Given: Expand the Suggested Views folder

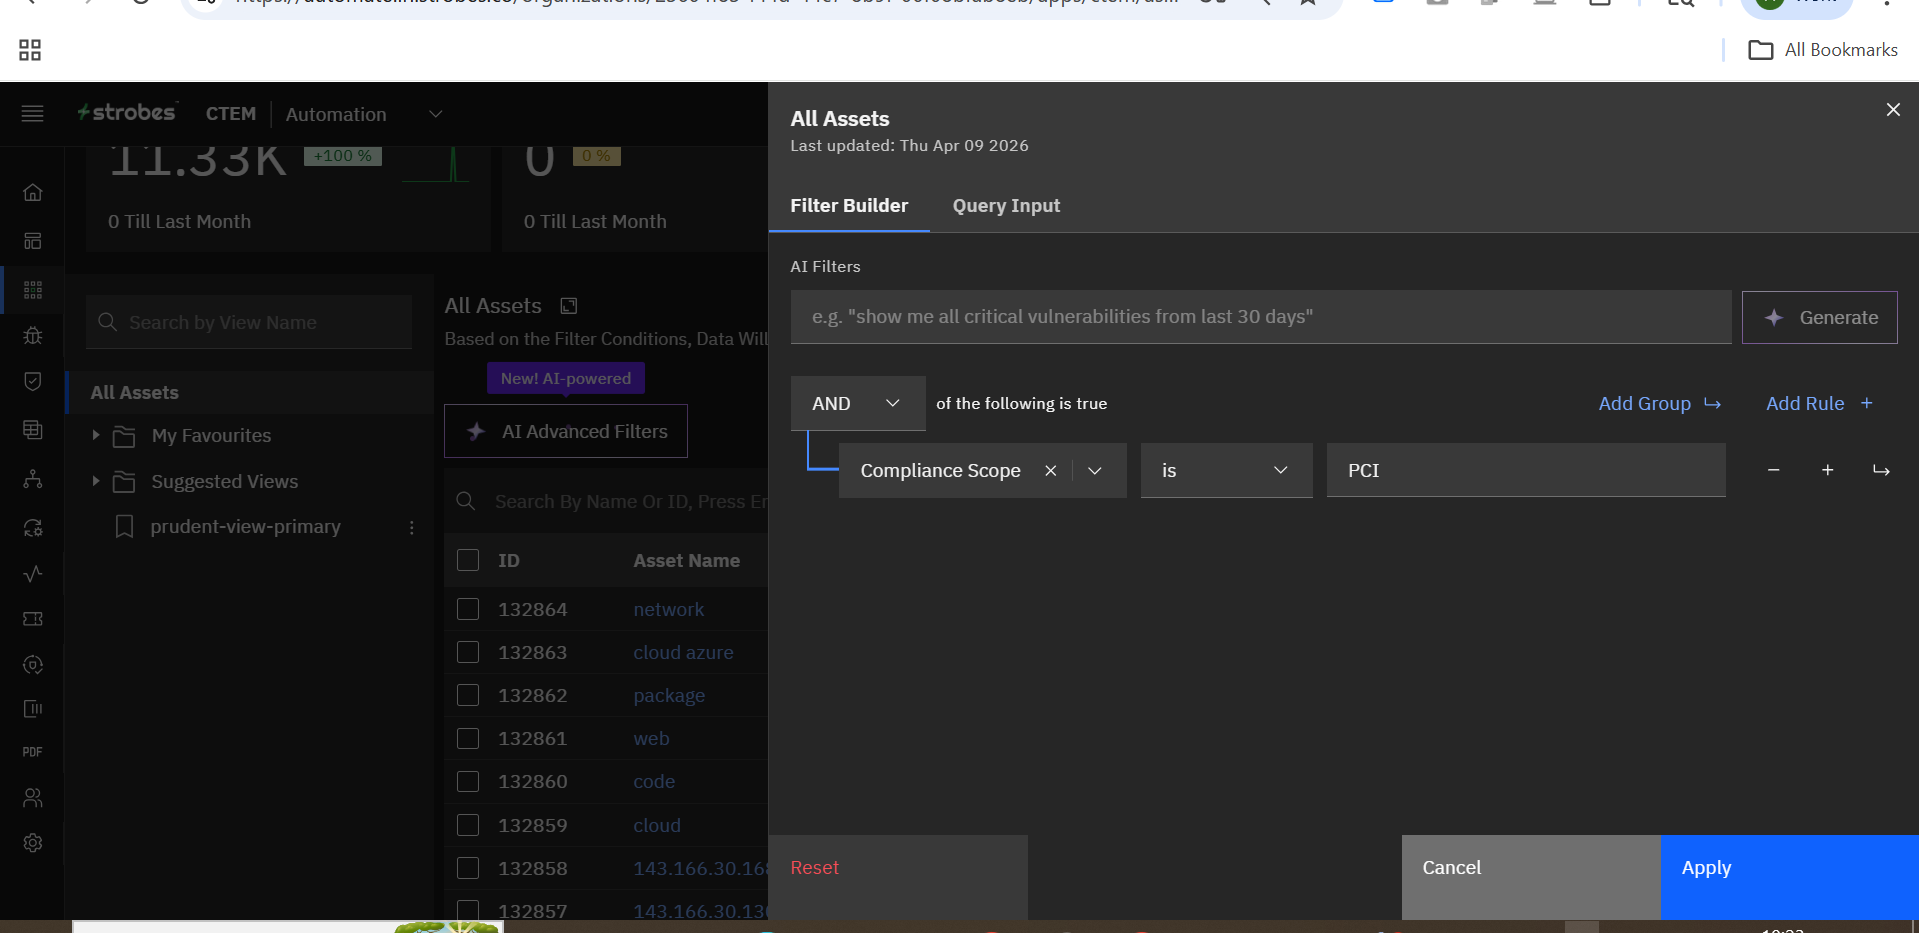Looking at the screenshot, I should click(96, 481).
